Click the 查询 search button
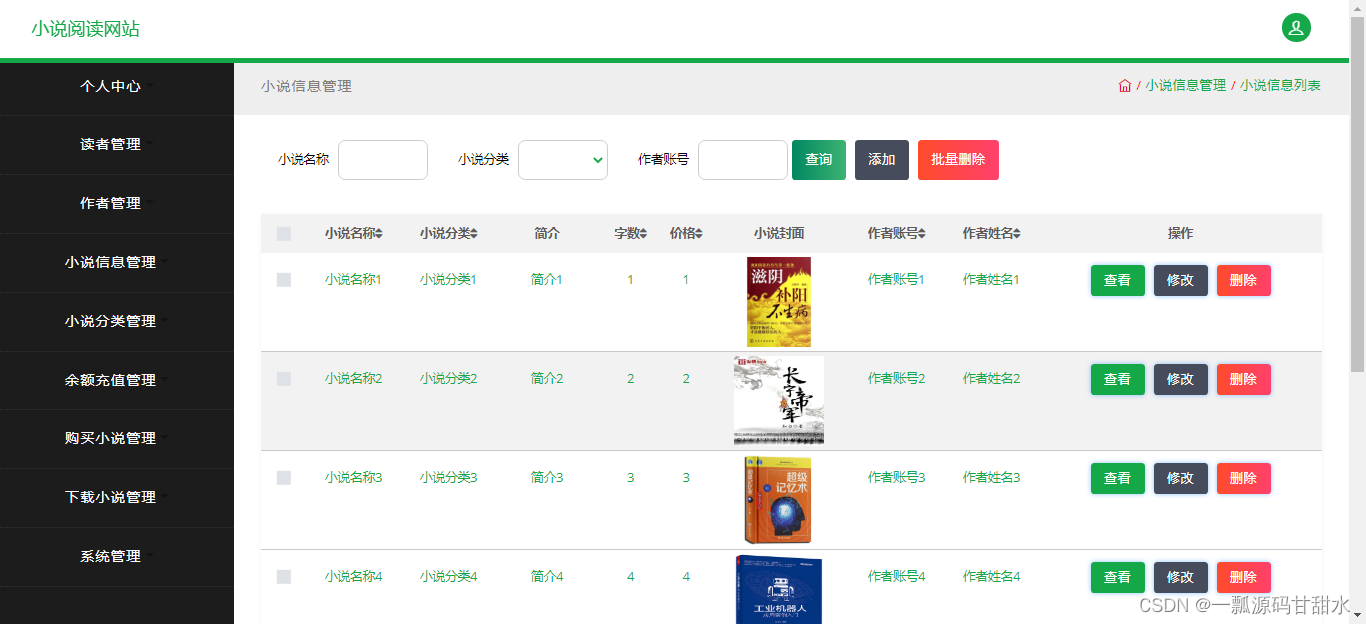 [819, 160]
